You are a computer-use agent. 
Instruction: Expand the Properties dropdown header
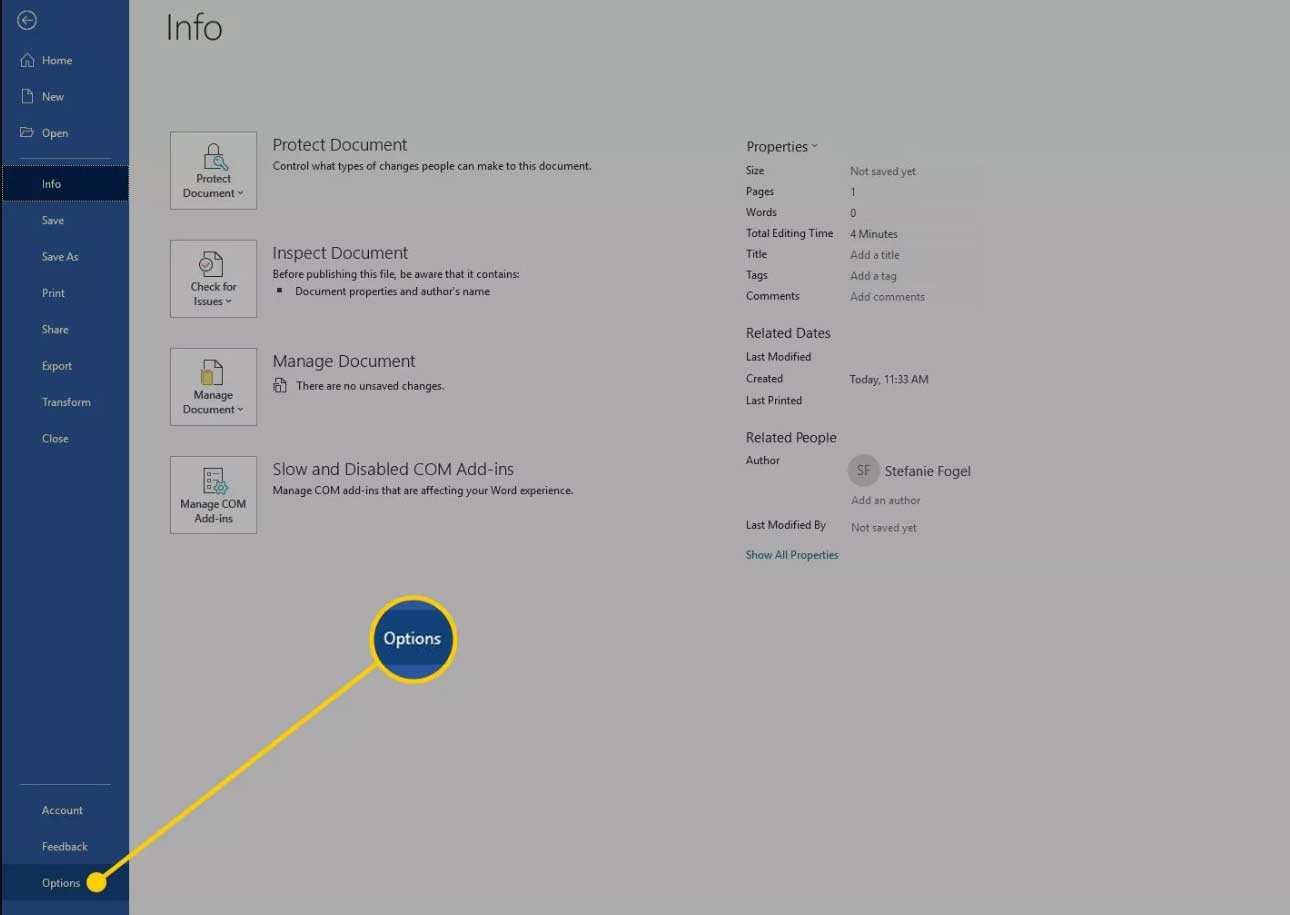click(781, 147)
